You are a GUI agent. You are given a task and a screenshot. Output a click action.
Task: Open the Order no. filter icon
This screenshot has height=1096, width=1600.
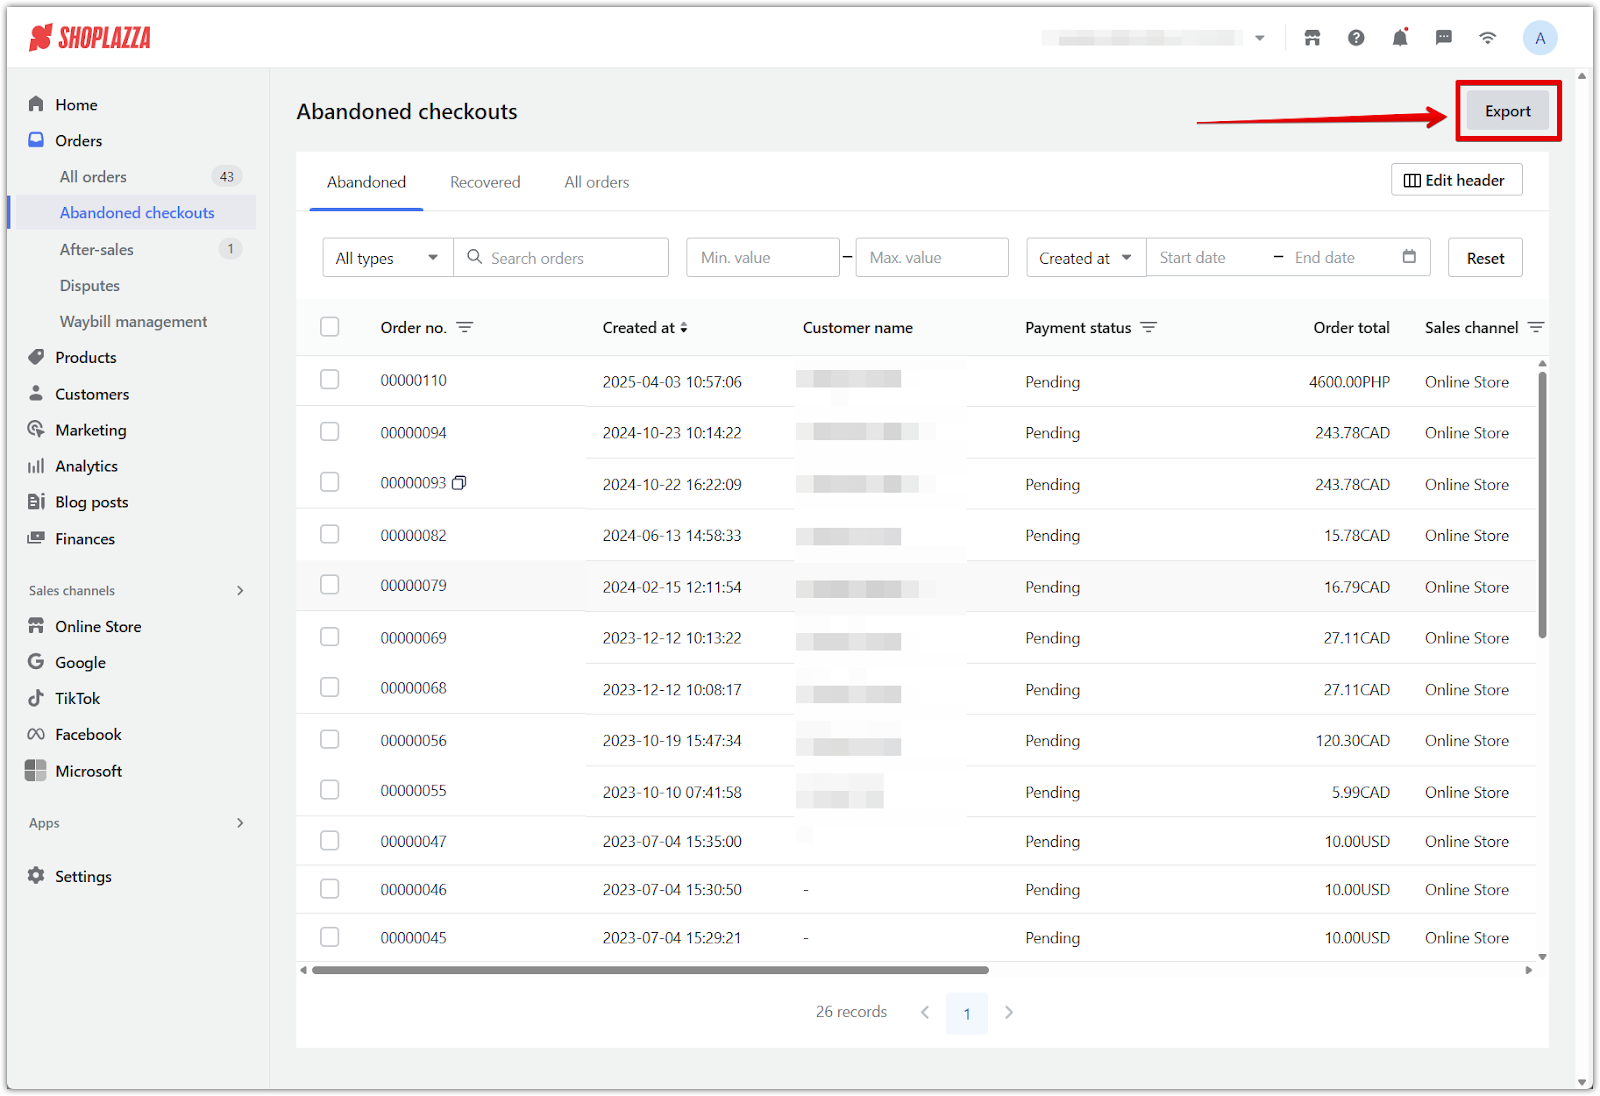tap(465, 327)
